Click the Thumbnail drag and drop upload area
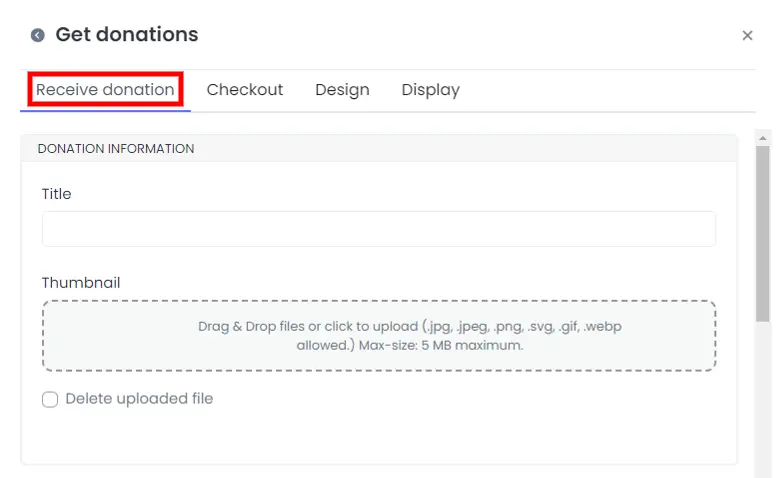This screenshot has height=478, width=780. 379,336
